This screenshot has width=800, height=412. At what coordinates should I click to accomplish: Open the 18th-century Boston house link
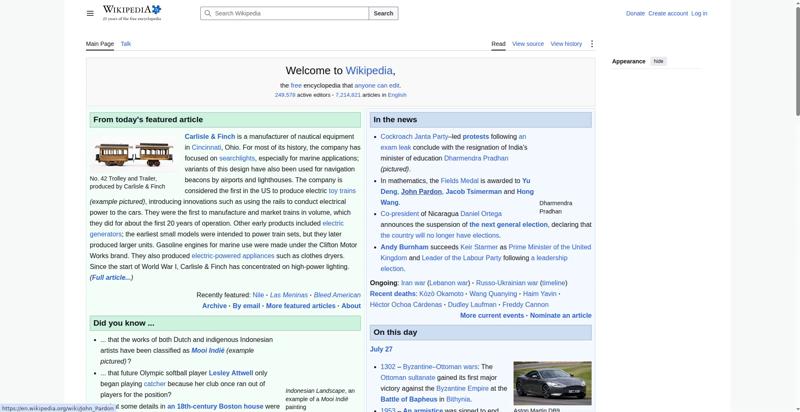point(215,407)
